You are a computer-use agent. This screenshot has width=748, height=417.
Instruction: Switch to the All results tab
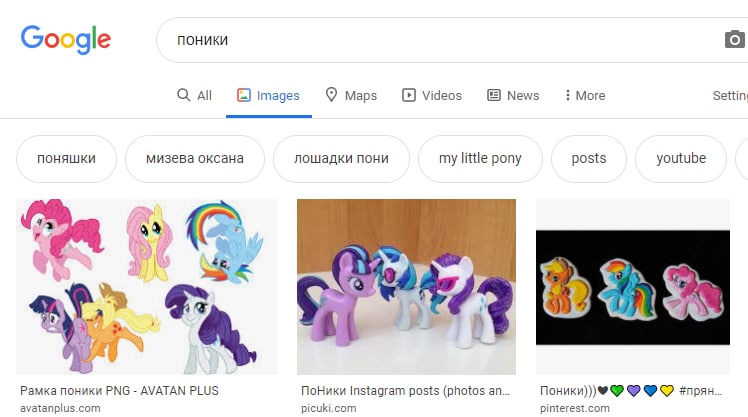194,95
